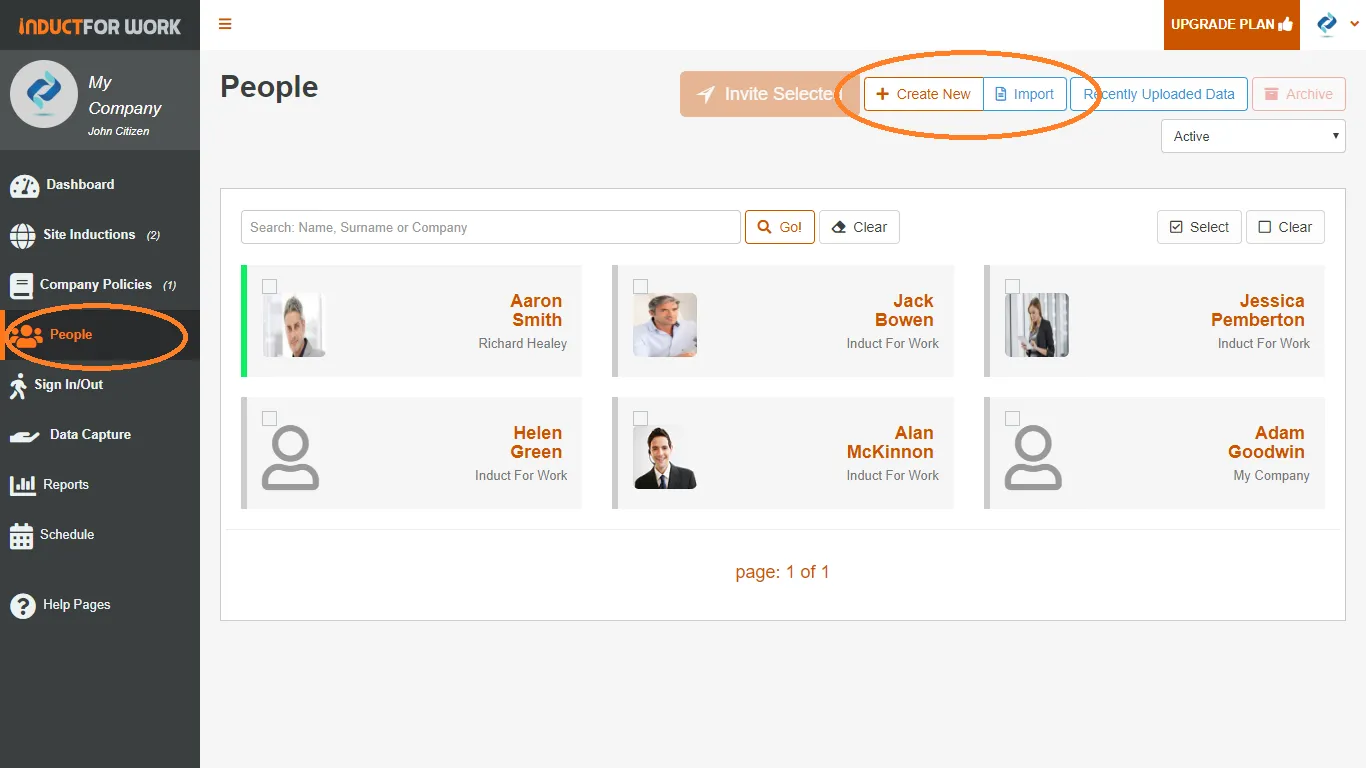Screen dimensions: 1366x768
Task: Click Clear button next to Go!
Action: pos(859,227)
